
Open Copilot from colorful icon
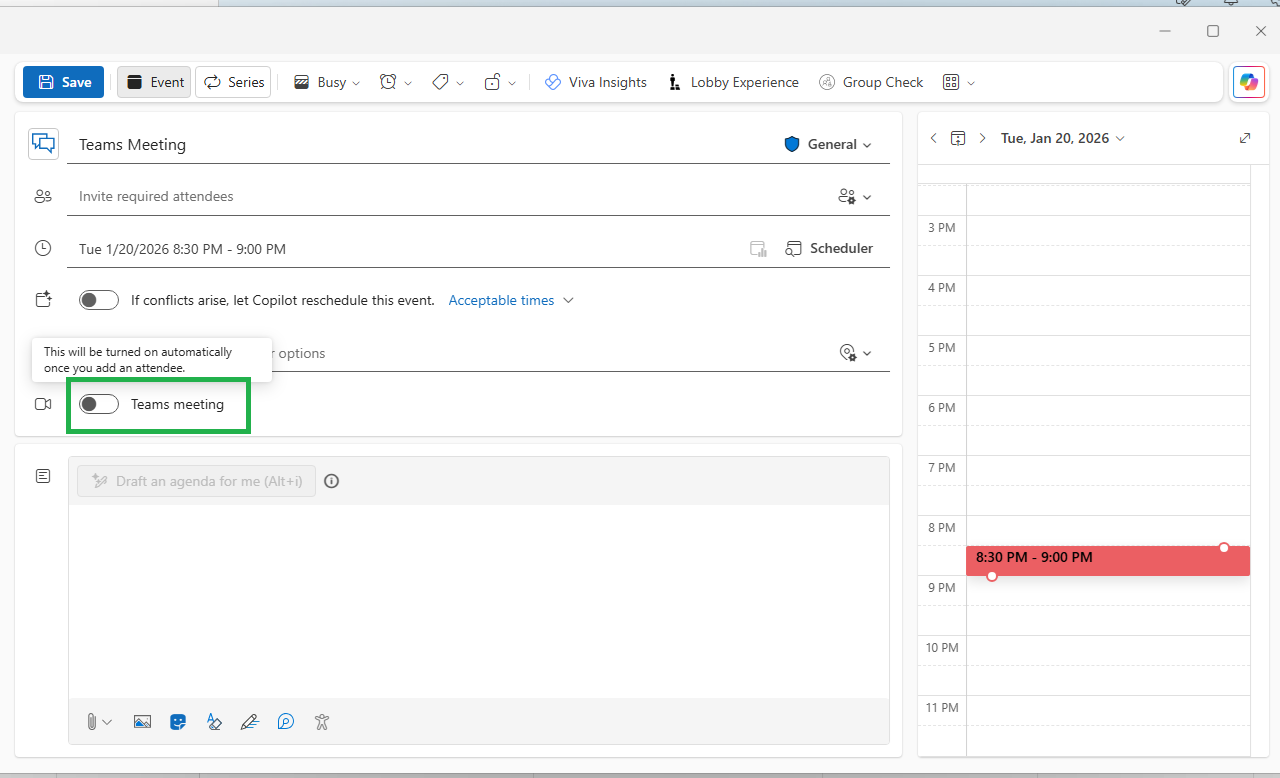pyautogui.click(x=1248, y=82)
